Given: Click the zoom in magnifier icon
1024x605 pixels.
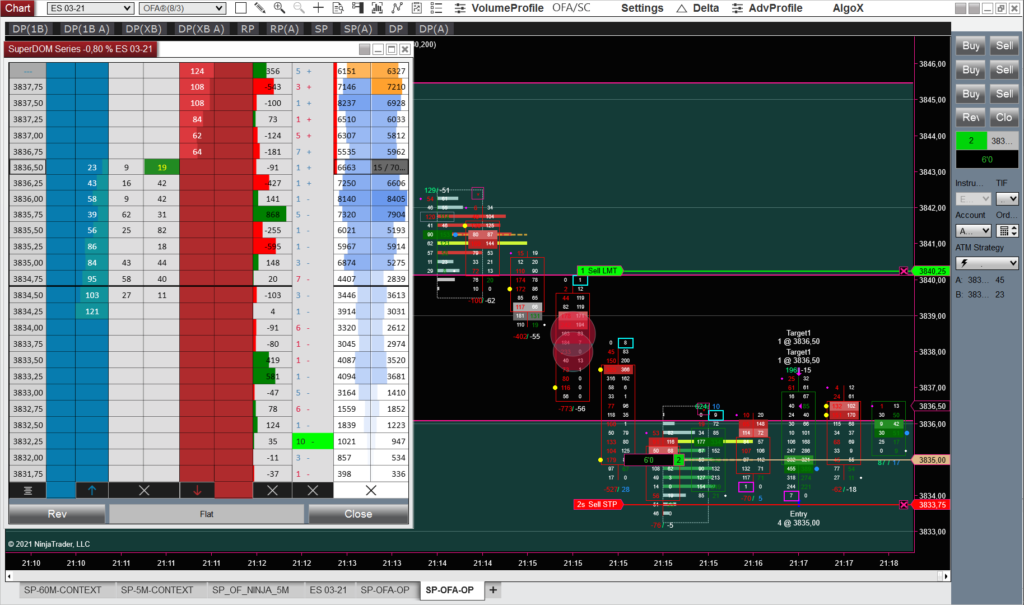Looking at the screenshot, I should coord(280,8).
